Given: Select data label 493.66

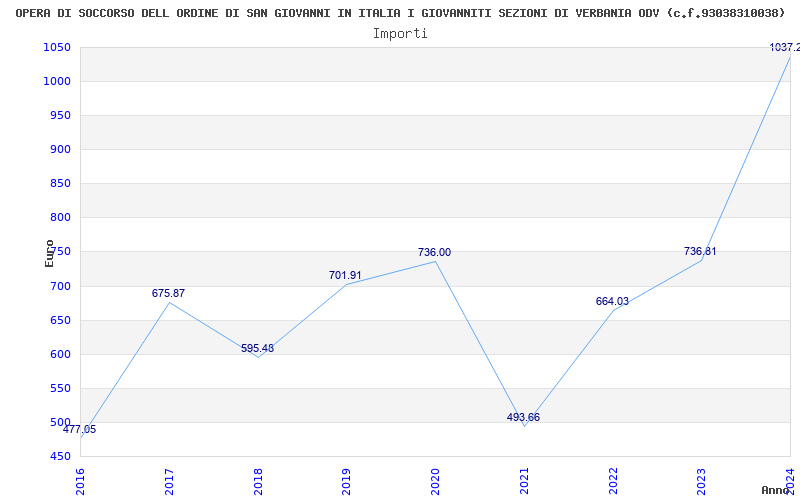Looking at the screenshot, I should click(x=523, y=417).
